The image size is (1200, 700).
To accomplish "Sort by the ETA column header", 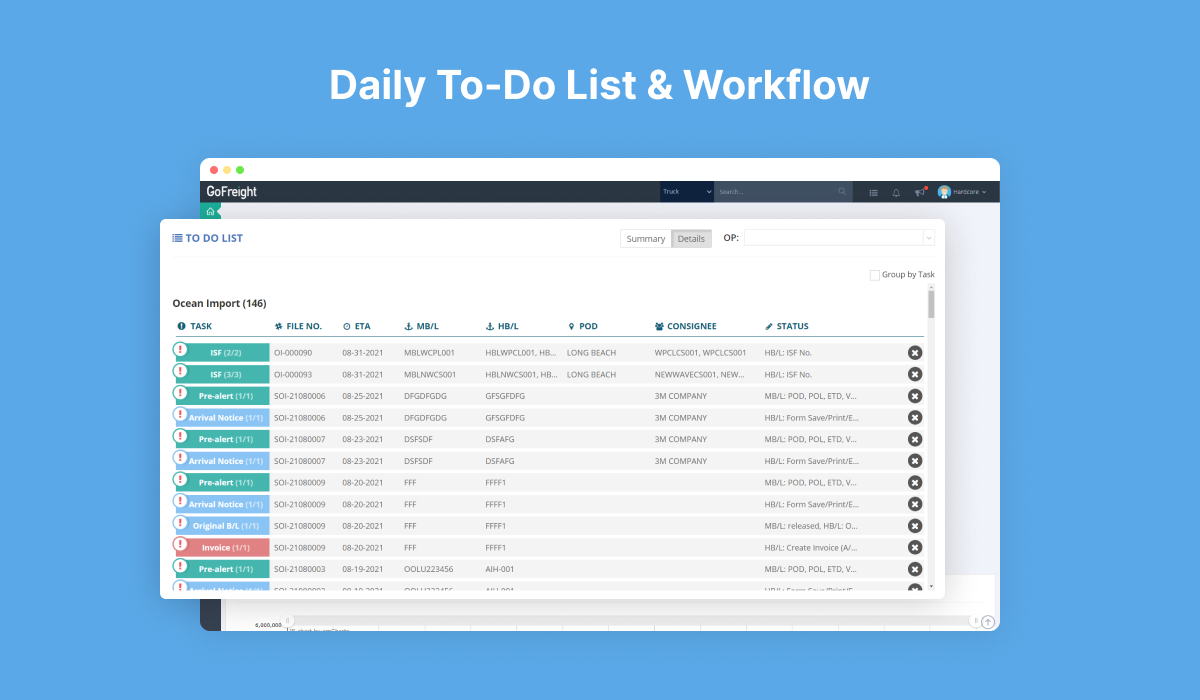I will [x=357, y=326].
